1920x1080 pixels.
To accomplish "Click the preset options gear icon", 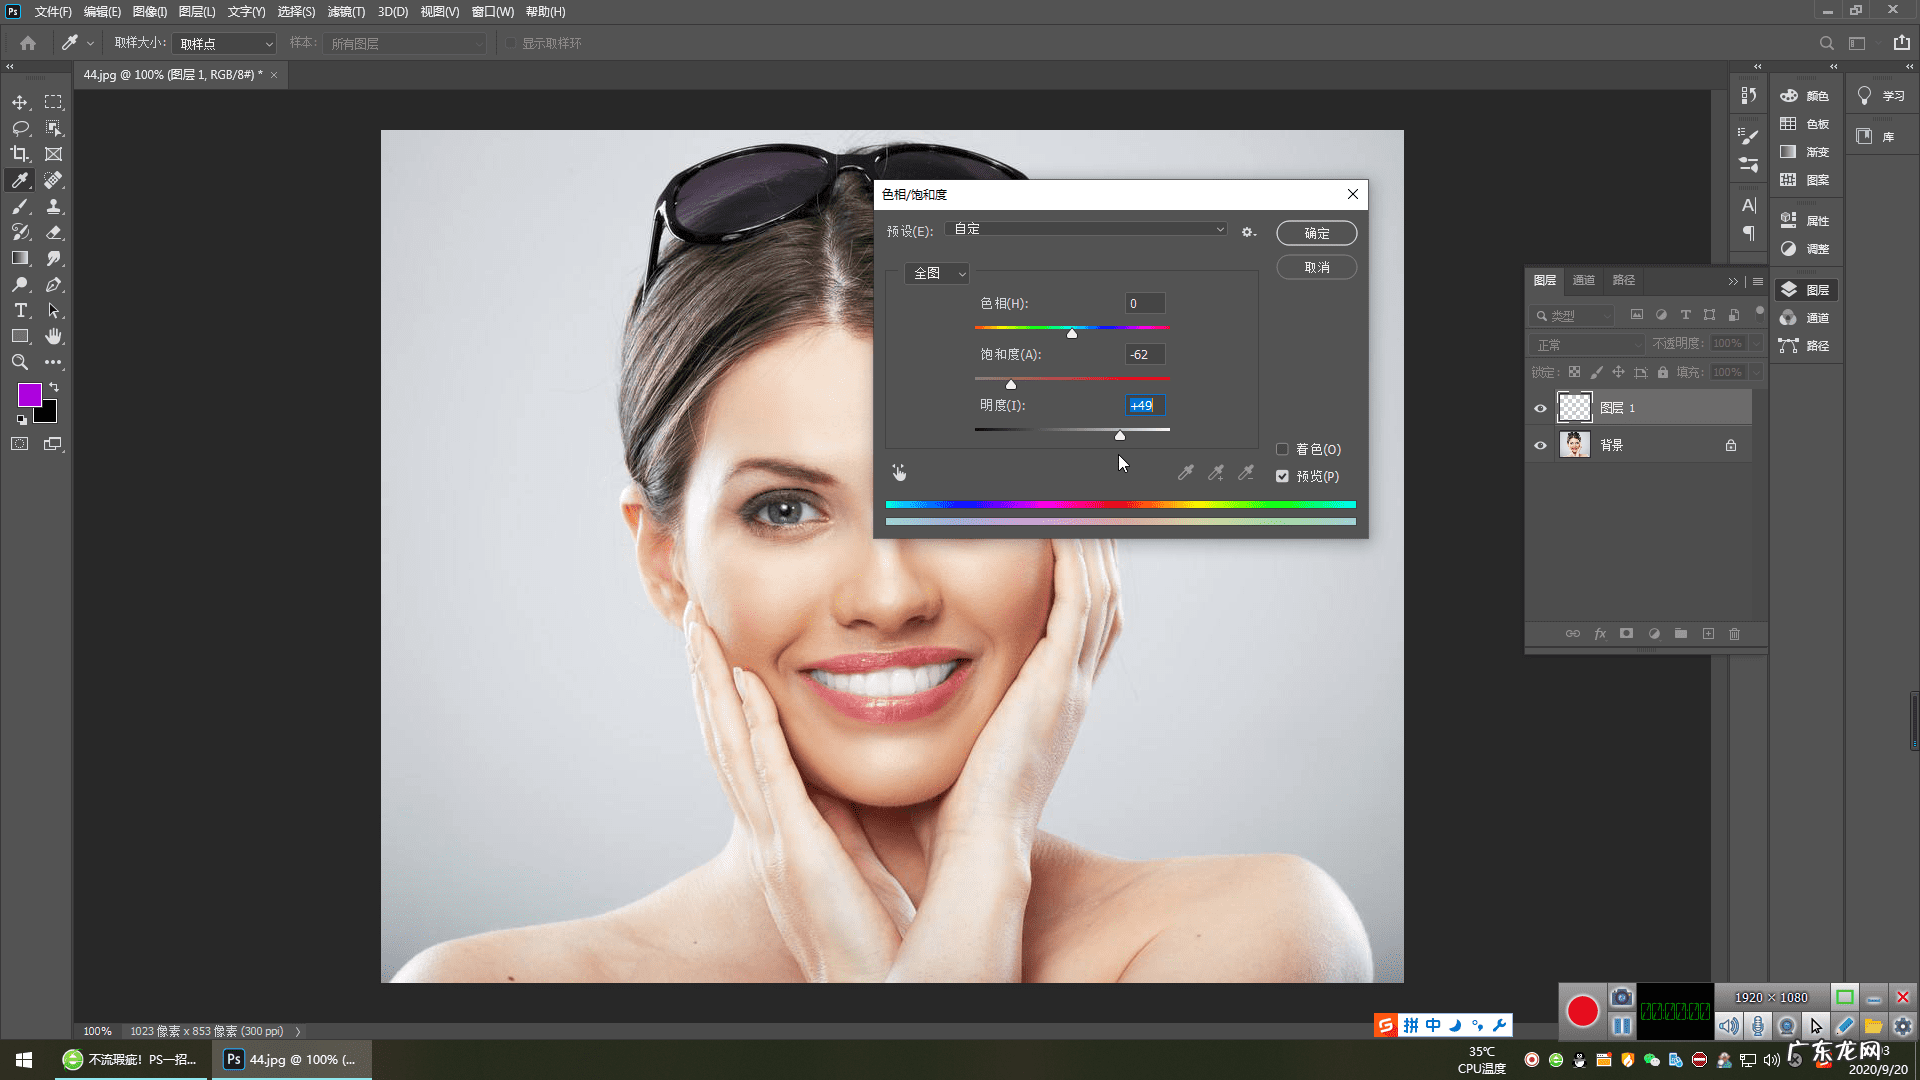I will [x=1248, y=232].
